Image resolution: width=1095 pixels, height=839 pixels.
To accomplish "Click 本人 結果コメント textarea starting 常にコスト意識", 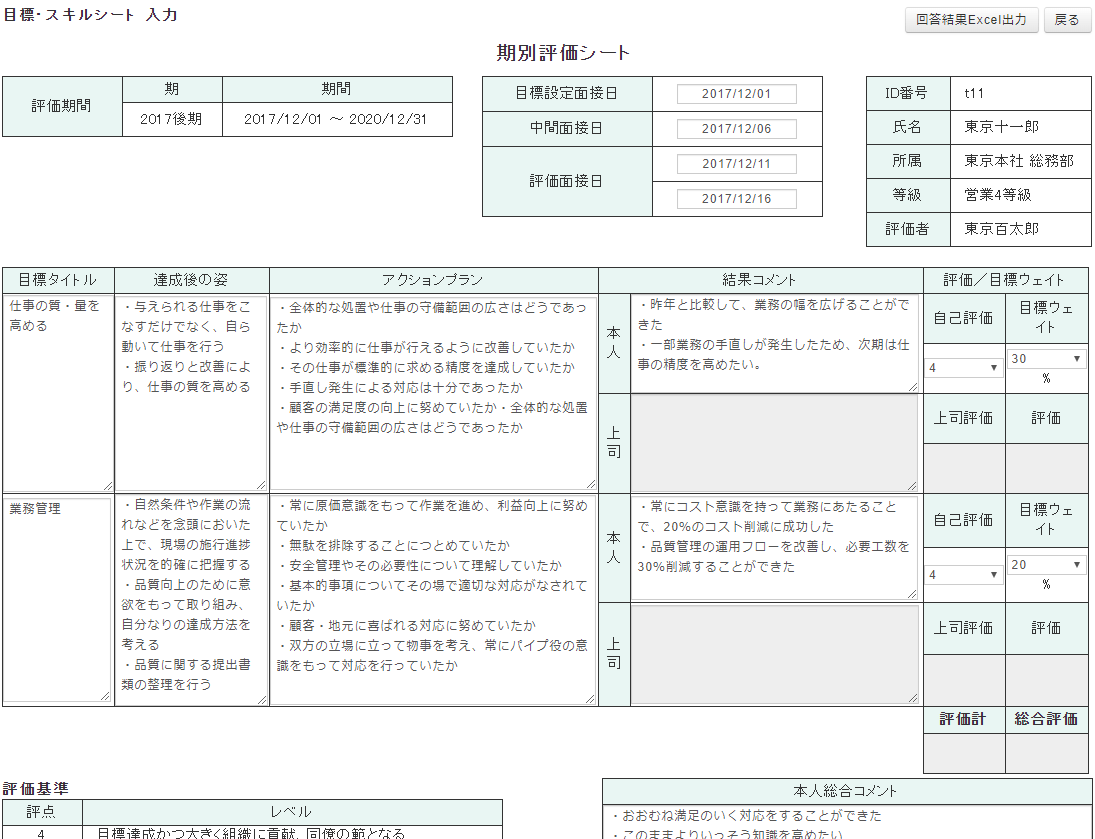I will coord(775,548).
